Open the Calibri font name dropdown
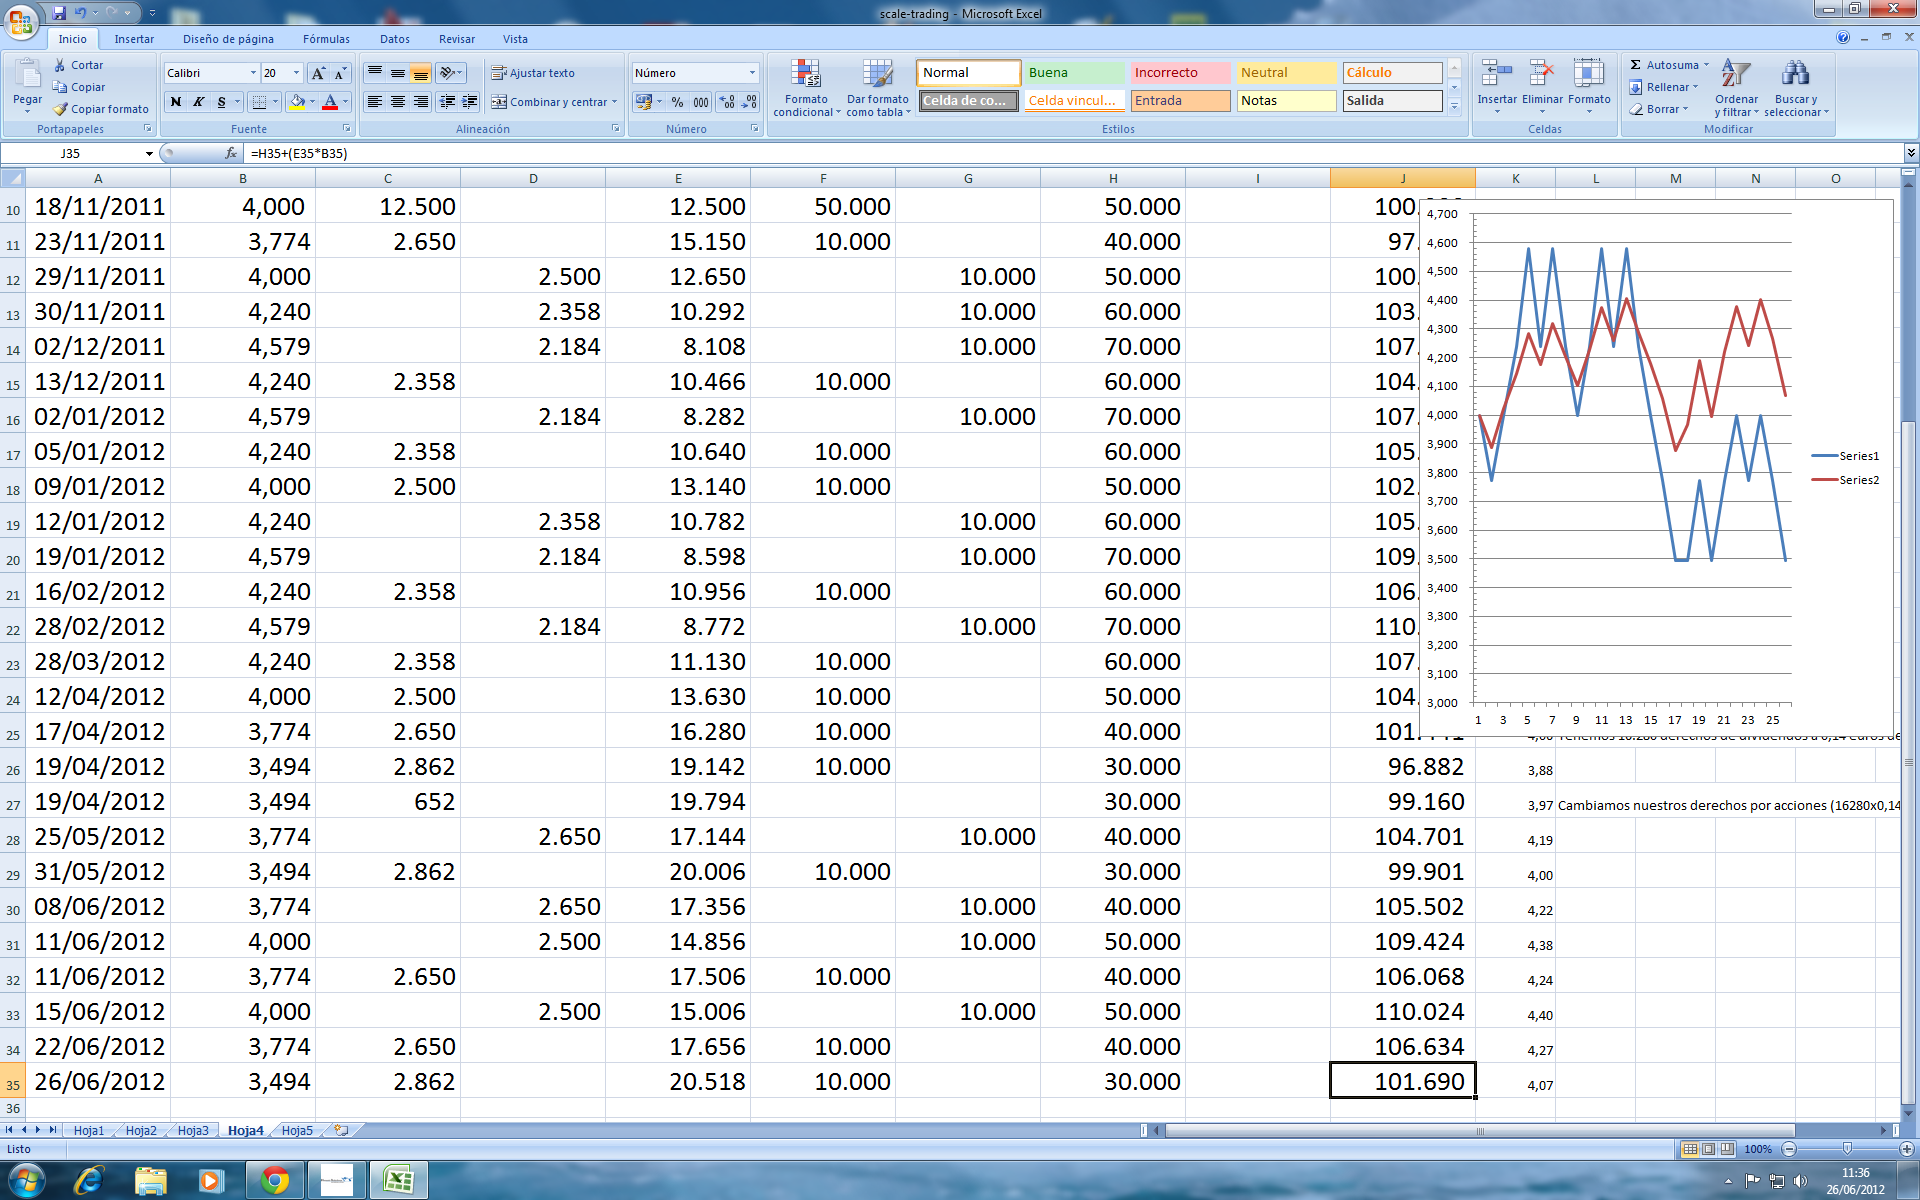Screen dimensions: 1920x1200 (x=252, y=73)
